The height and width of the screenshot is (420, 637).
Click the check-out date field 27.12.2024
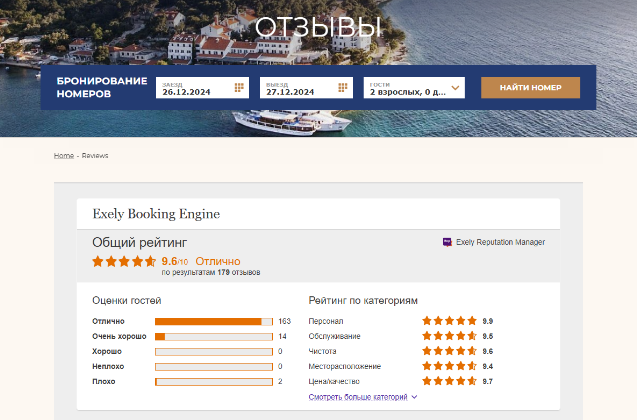(x=306, y=88)
